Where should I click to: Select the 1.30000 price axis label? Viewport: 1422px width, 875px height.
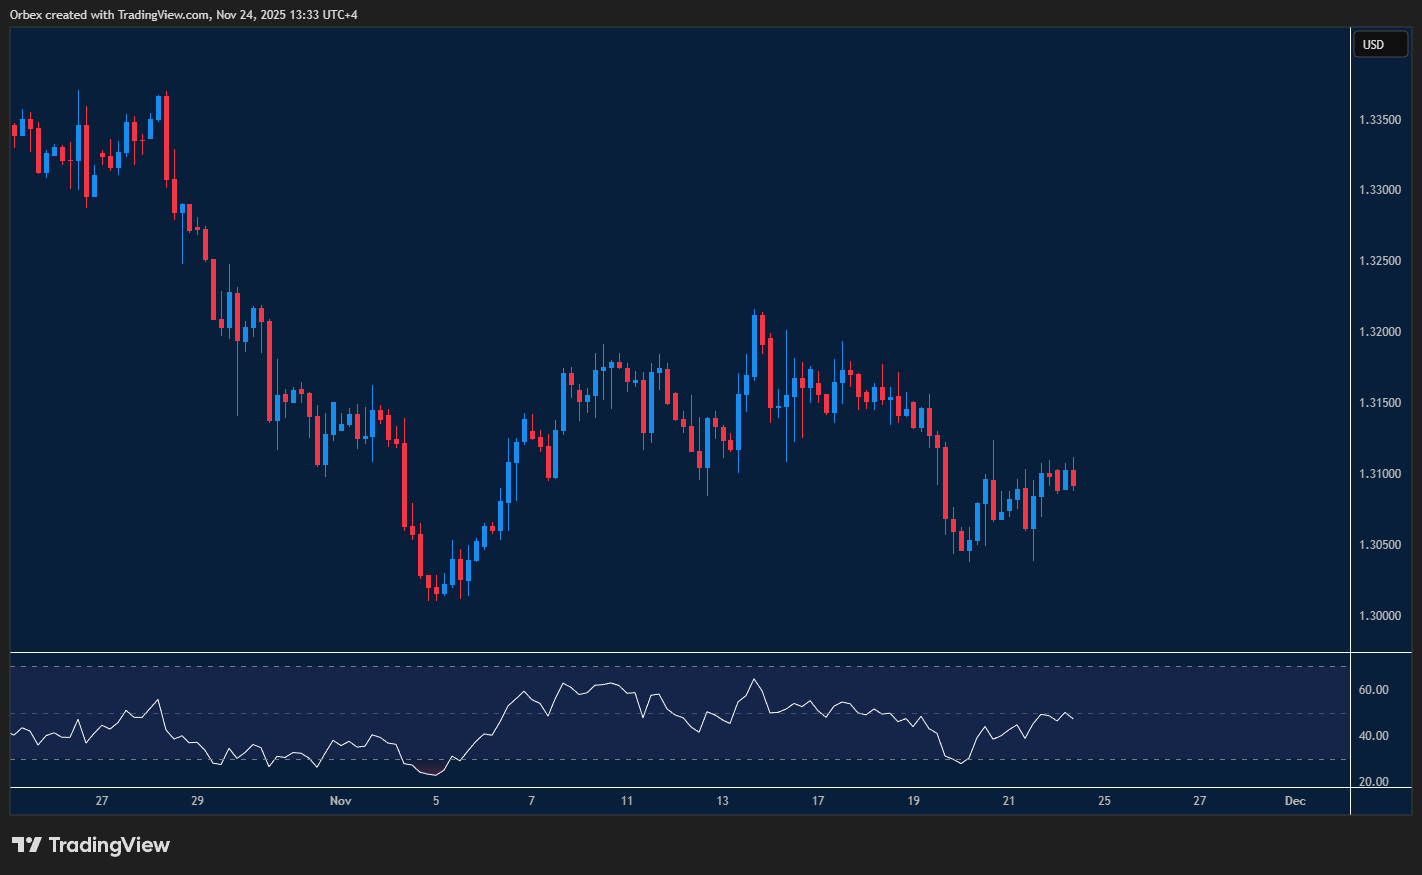coord(1379,616)
